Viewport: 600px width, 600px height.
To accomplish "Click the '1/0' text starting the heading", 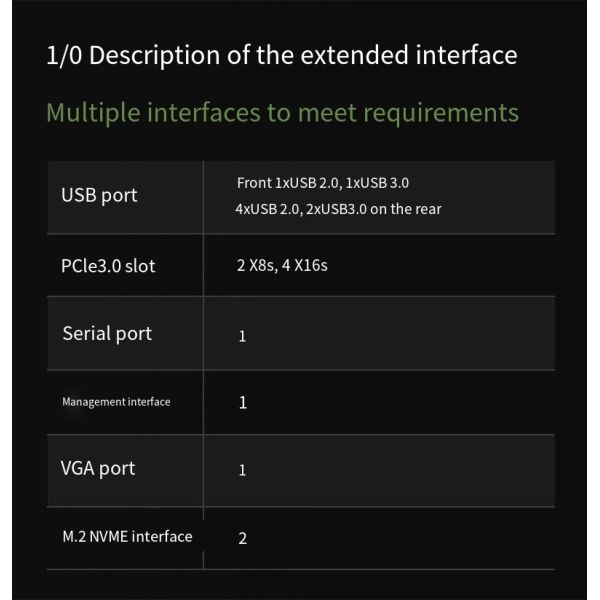I will [x=66, y=54].
